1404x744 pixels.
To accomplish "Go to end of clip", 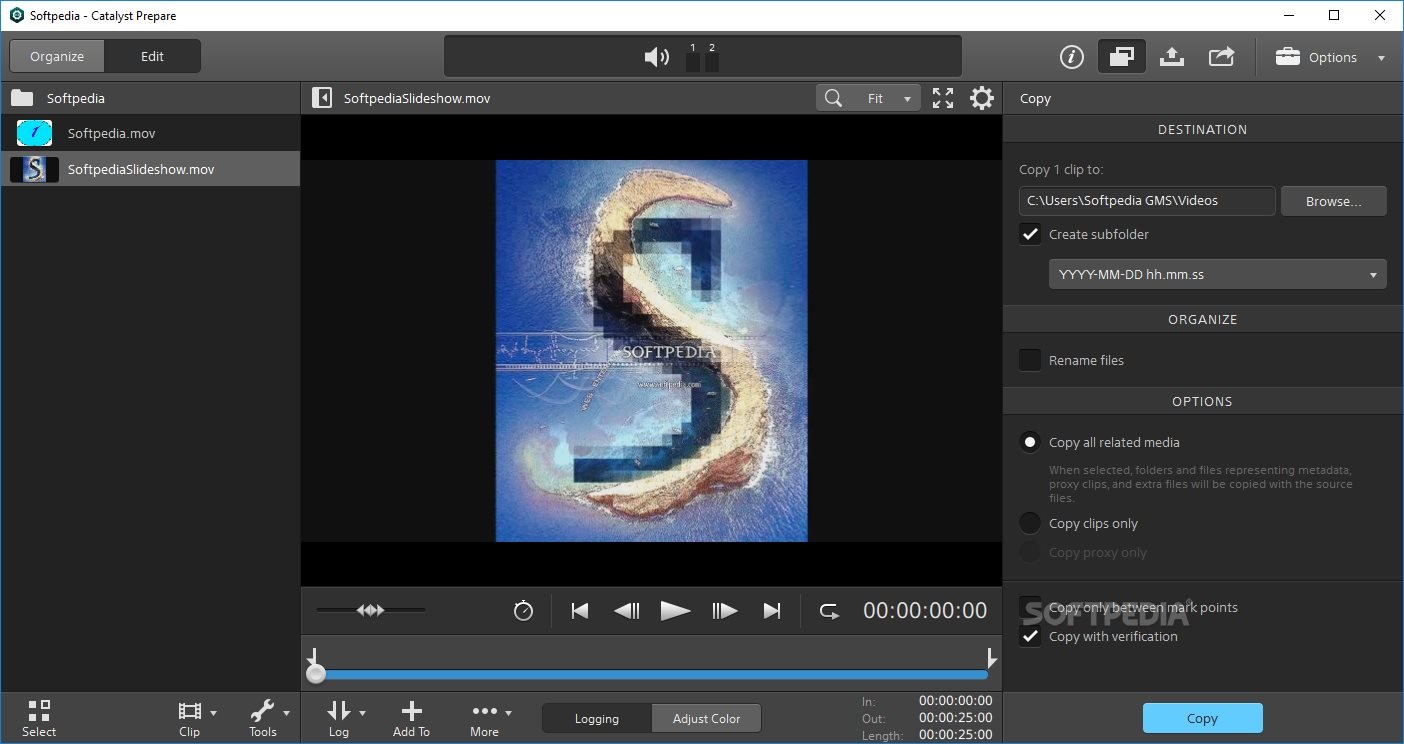I will (771, 611).
